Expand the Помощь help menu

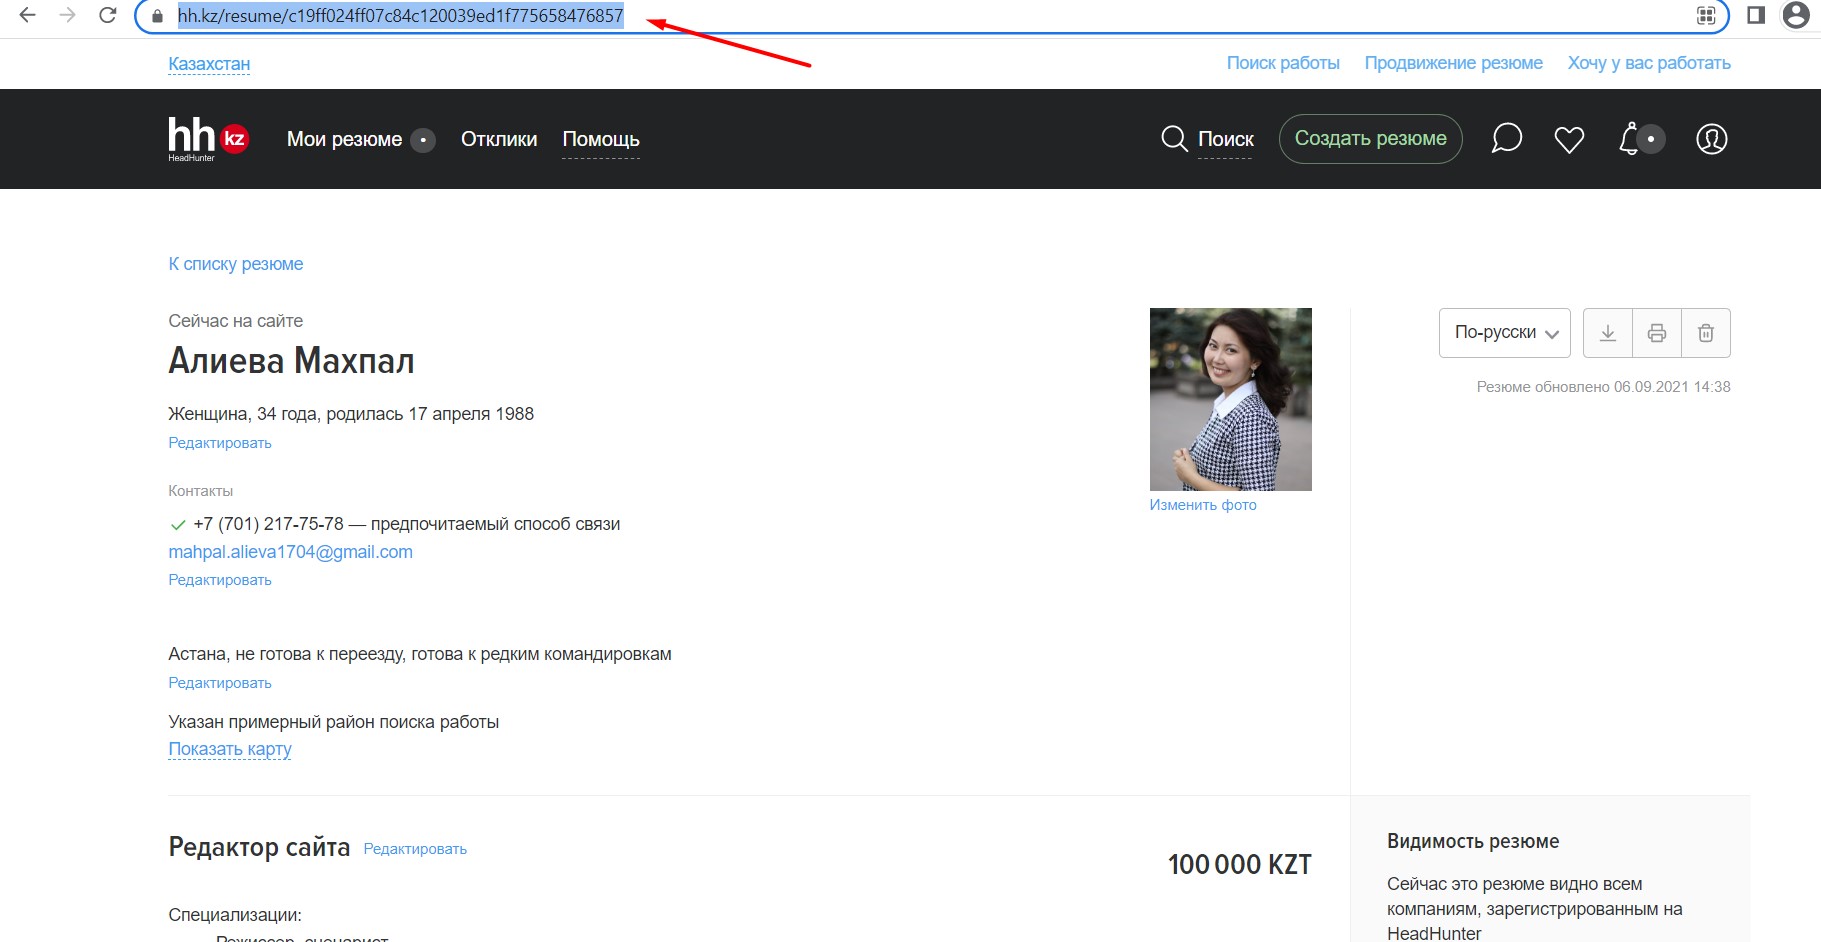click(x=600, y=139)
